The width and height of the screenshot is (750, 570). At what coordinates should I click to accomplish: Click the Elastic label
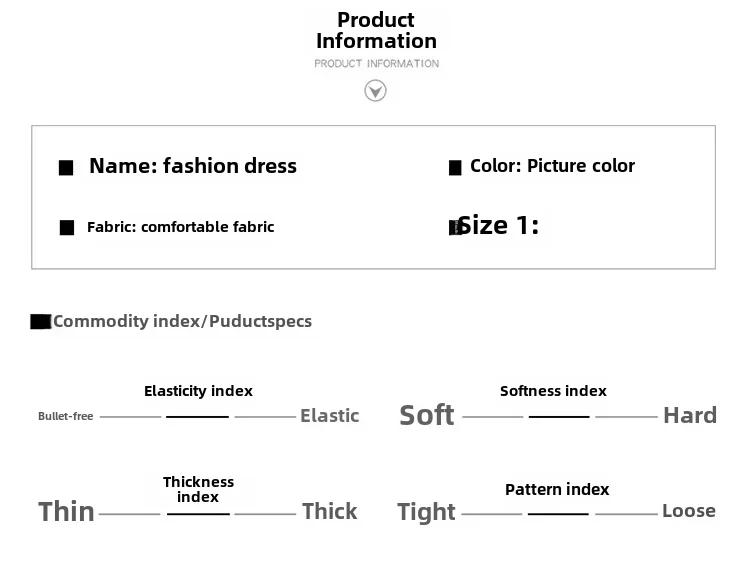[x=330, y=416]
